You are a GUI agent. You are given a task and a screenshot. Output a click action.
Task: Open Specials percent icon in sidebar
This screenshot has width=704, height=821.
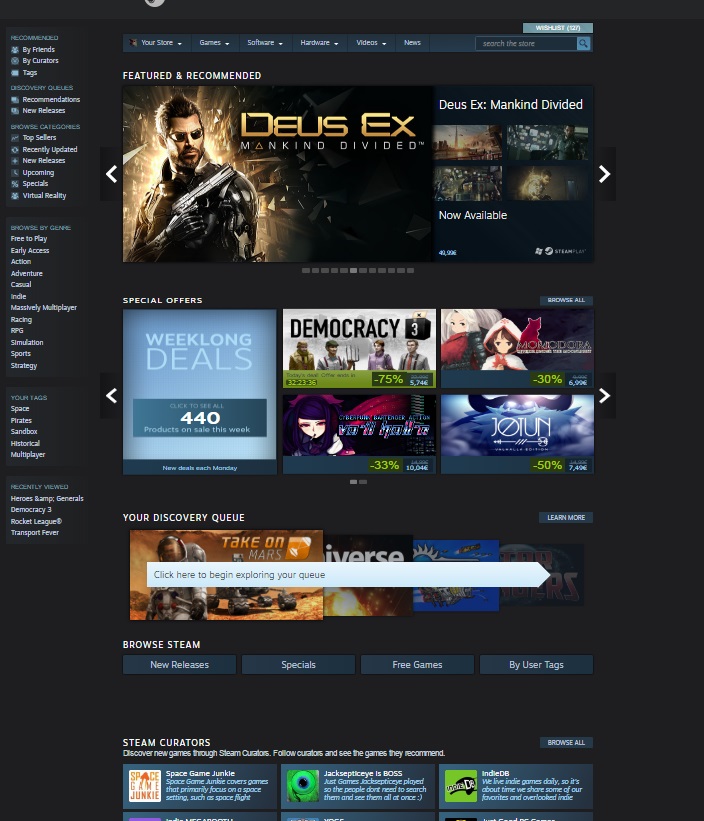[x=15, y=184]
